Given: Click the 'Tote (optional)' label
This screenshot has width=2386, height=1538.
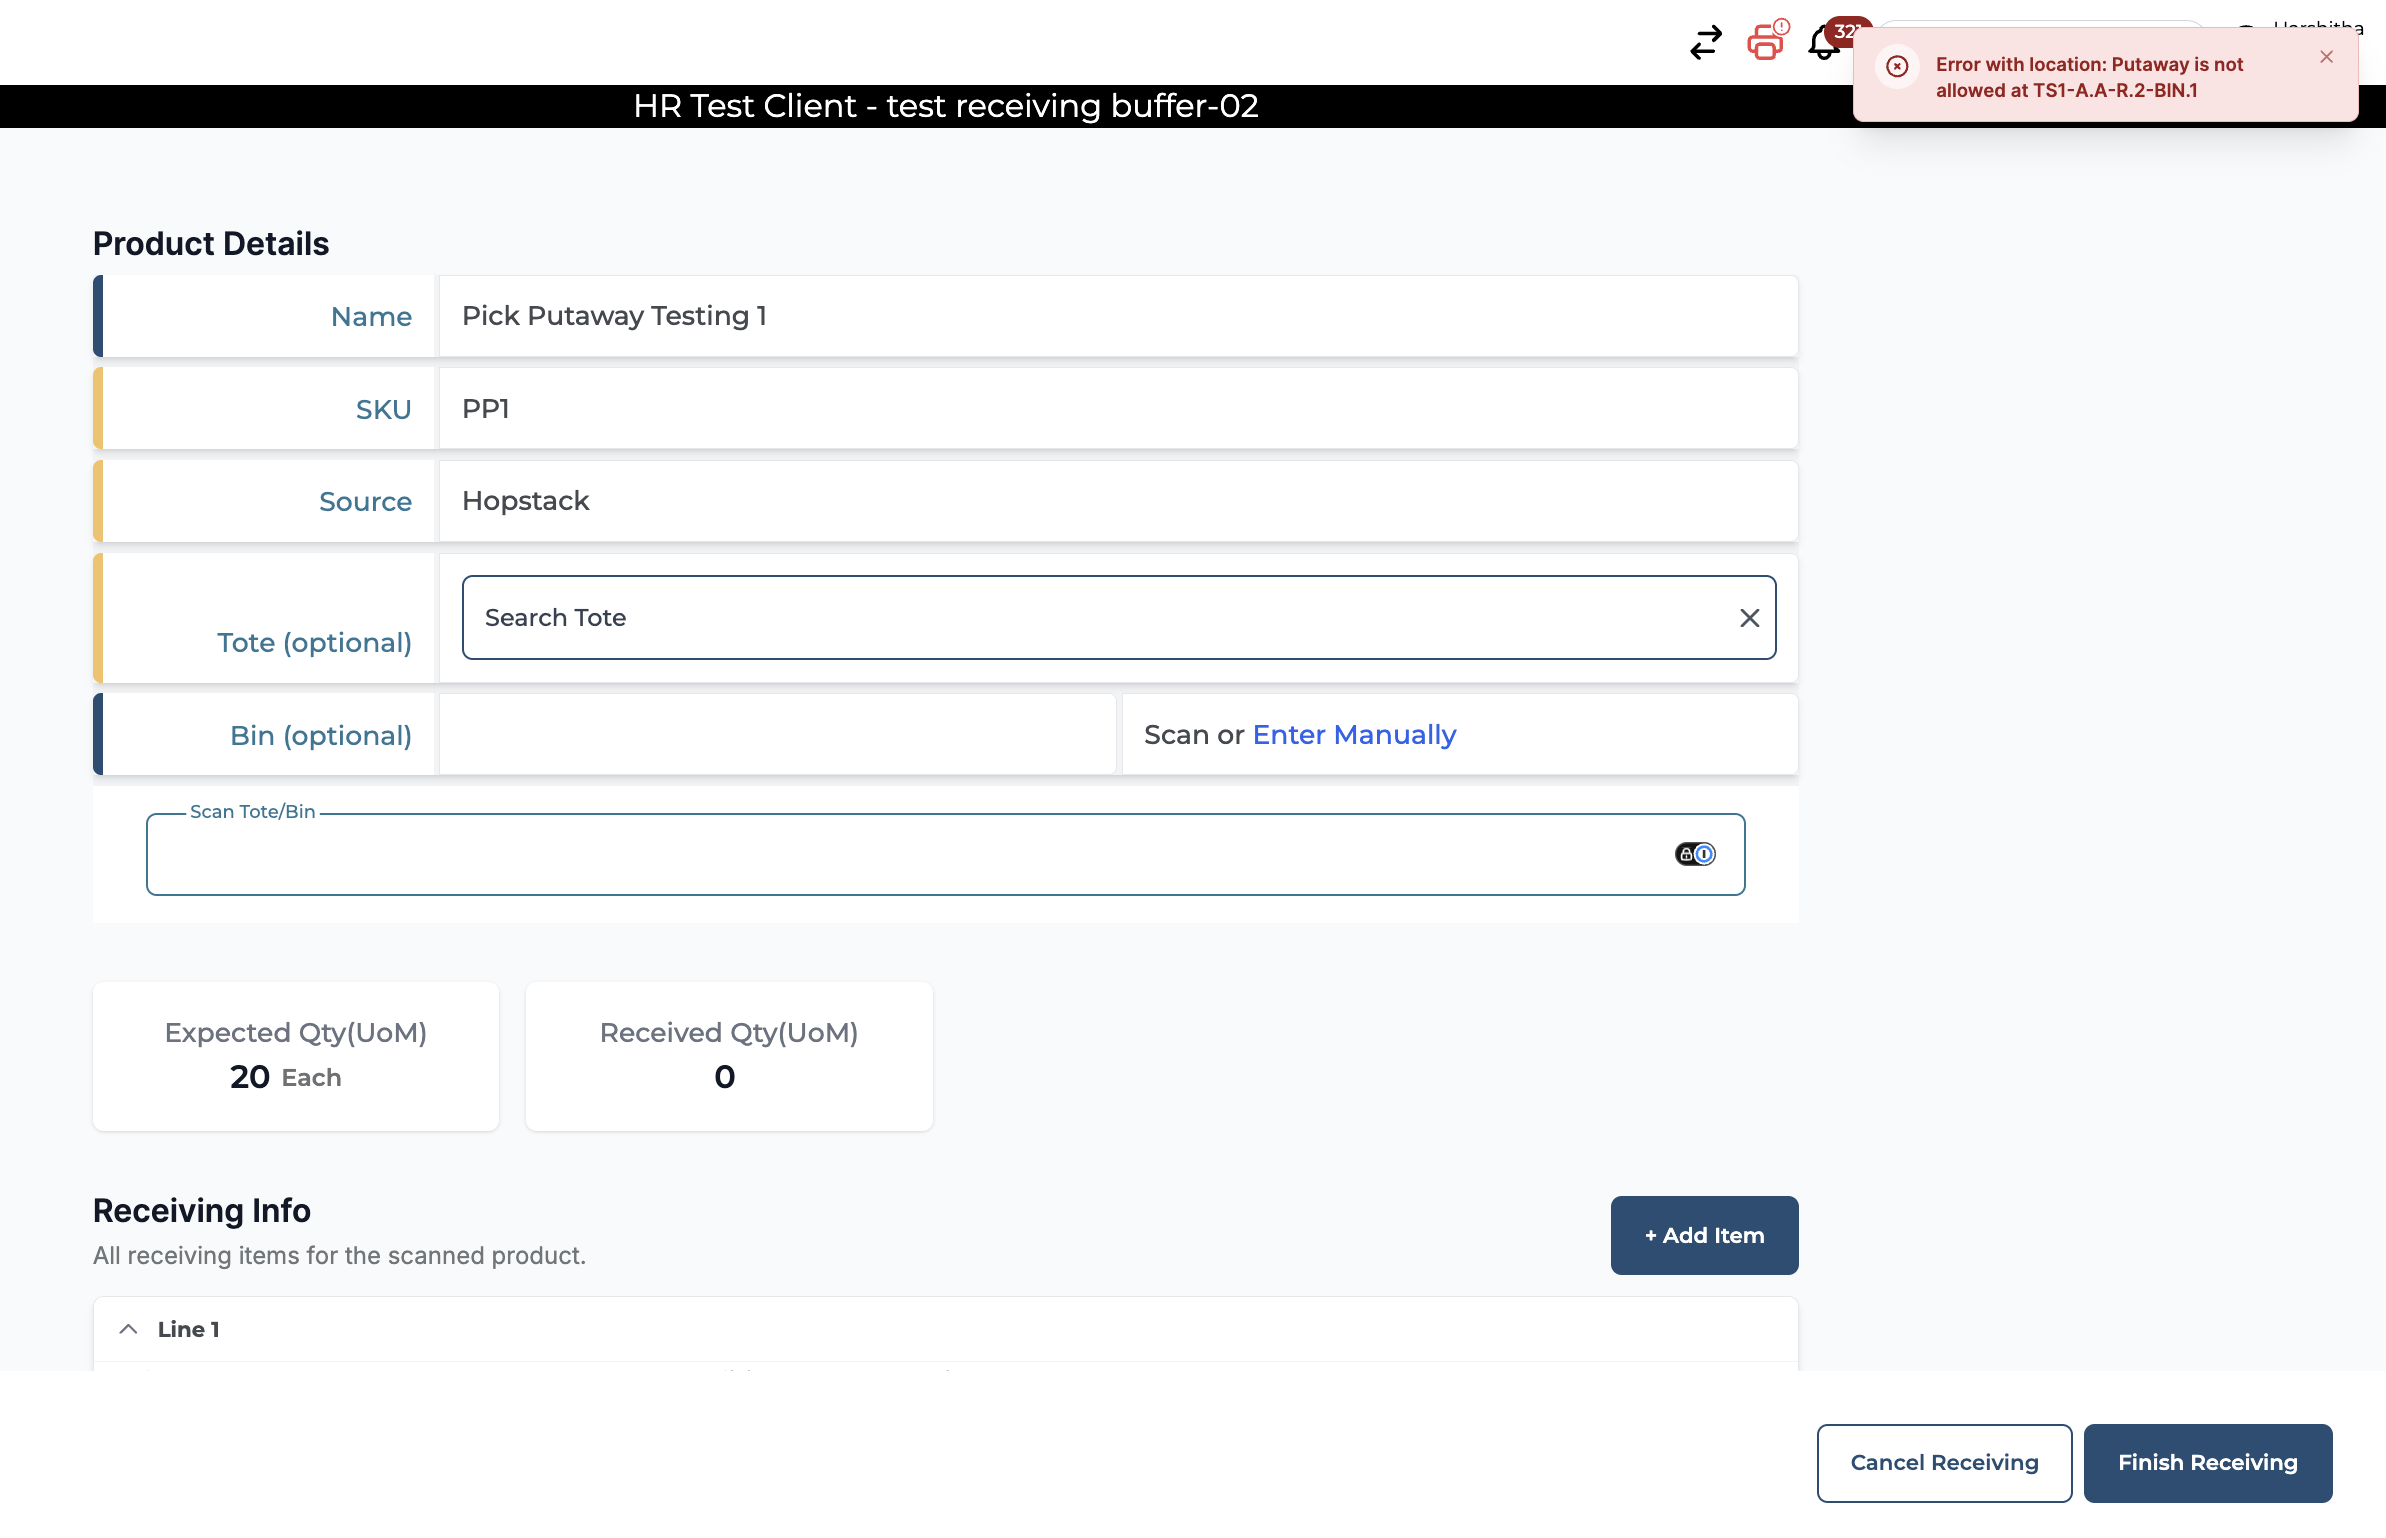Looking at the screenshot, I should (314, 642).
